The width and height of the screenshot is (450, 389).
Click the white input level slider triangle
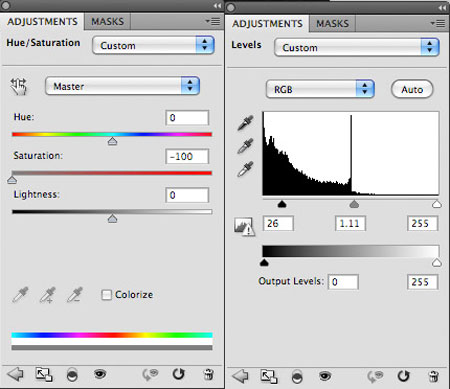pyautogui.click(x=437, y=204)
